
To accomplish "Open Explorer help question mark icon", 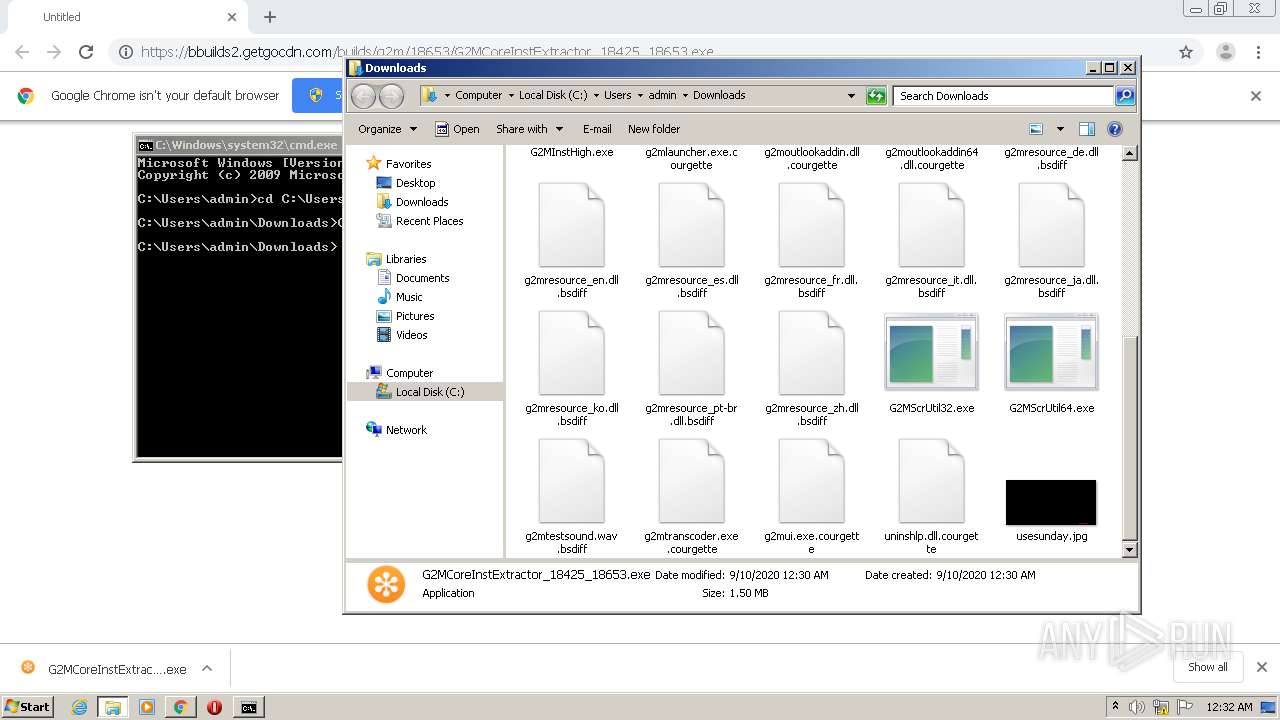I will [1115, 129].
